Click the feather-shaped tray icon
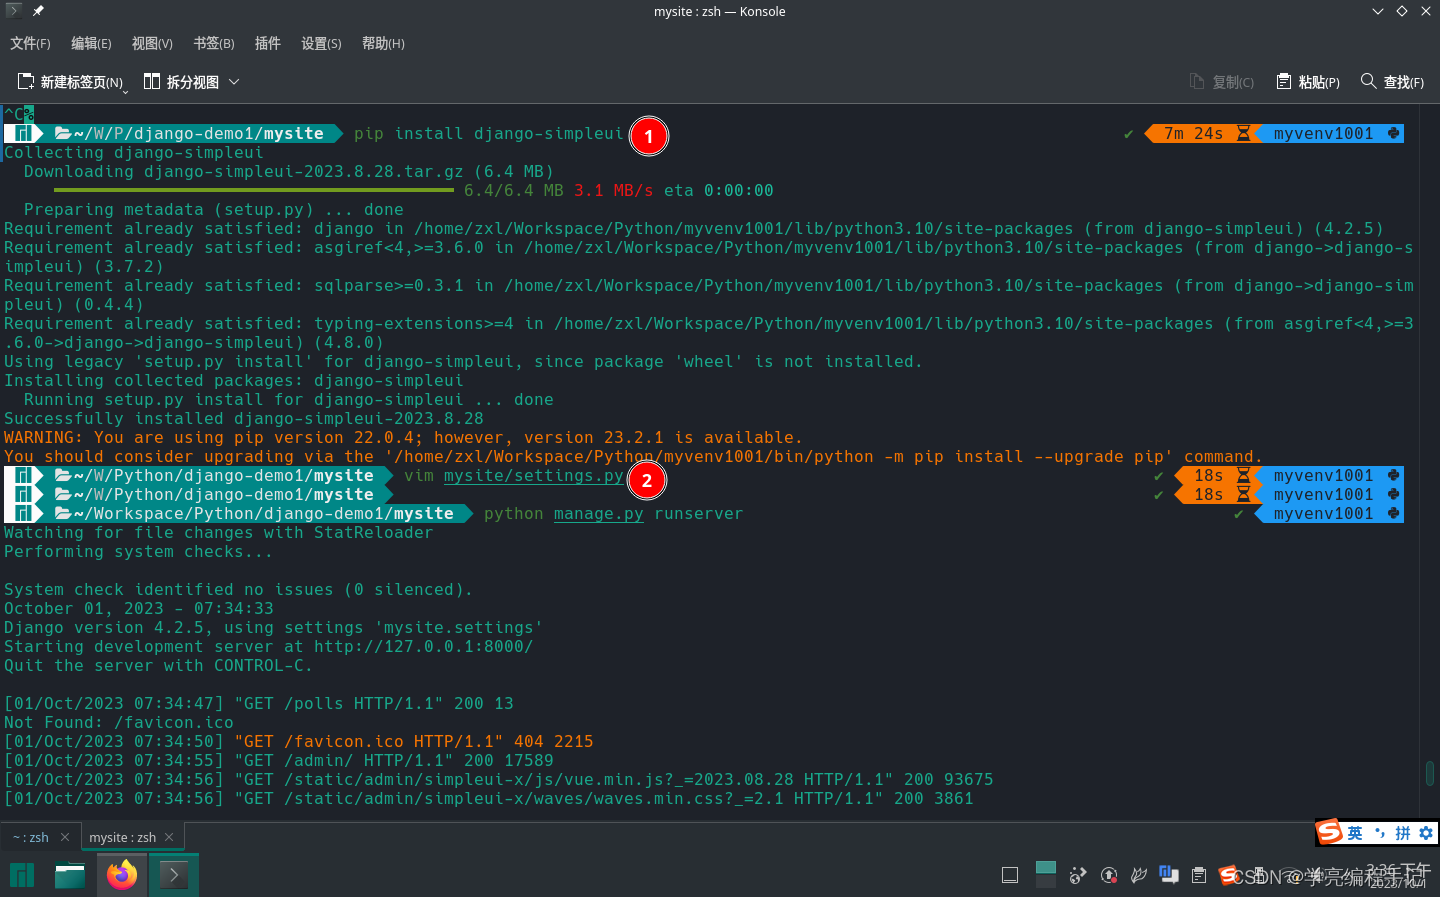 pos(1138,876)
